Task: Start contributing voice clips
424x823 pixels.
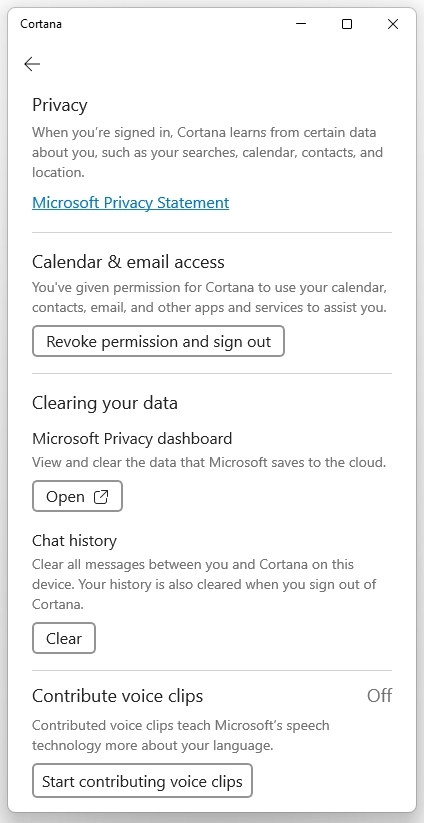Action: tap(142, 781)
